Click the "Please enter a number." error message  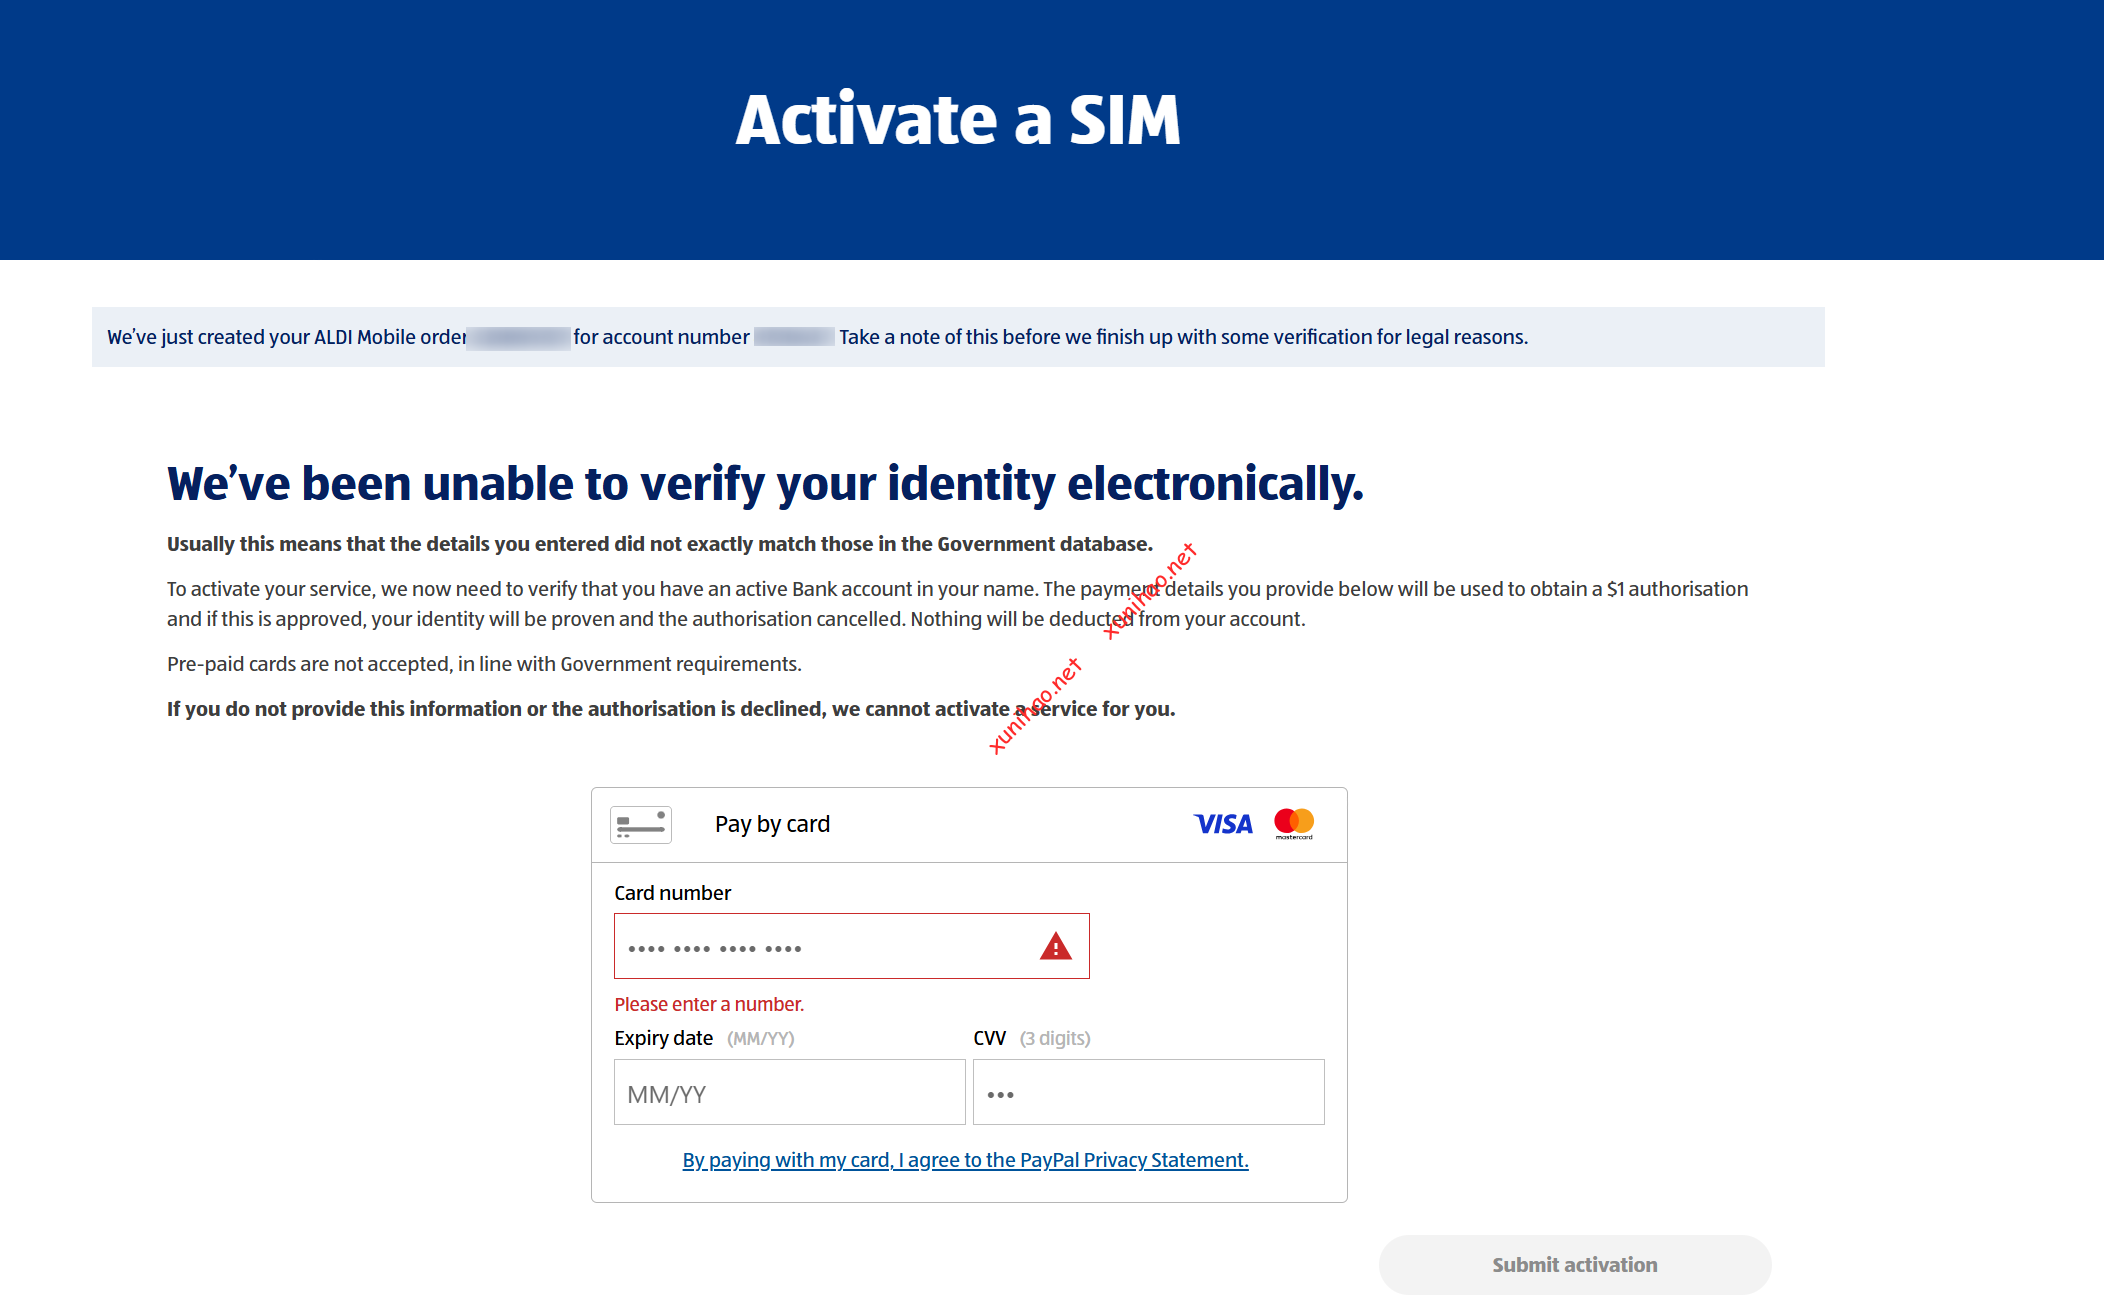tap(709, 1004)
